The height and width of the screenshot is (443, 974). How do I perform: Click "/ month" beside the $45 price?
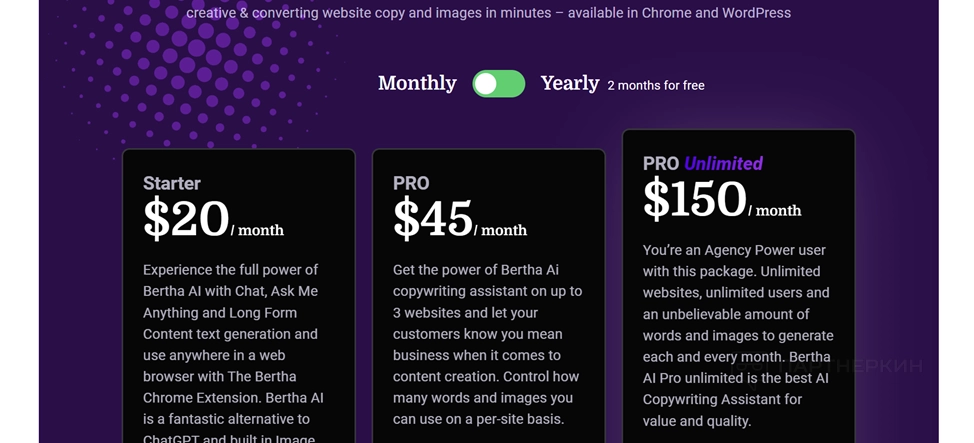coord(501,230)
